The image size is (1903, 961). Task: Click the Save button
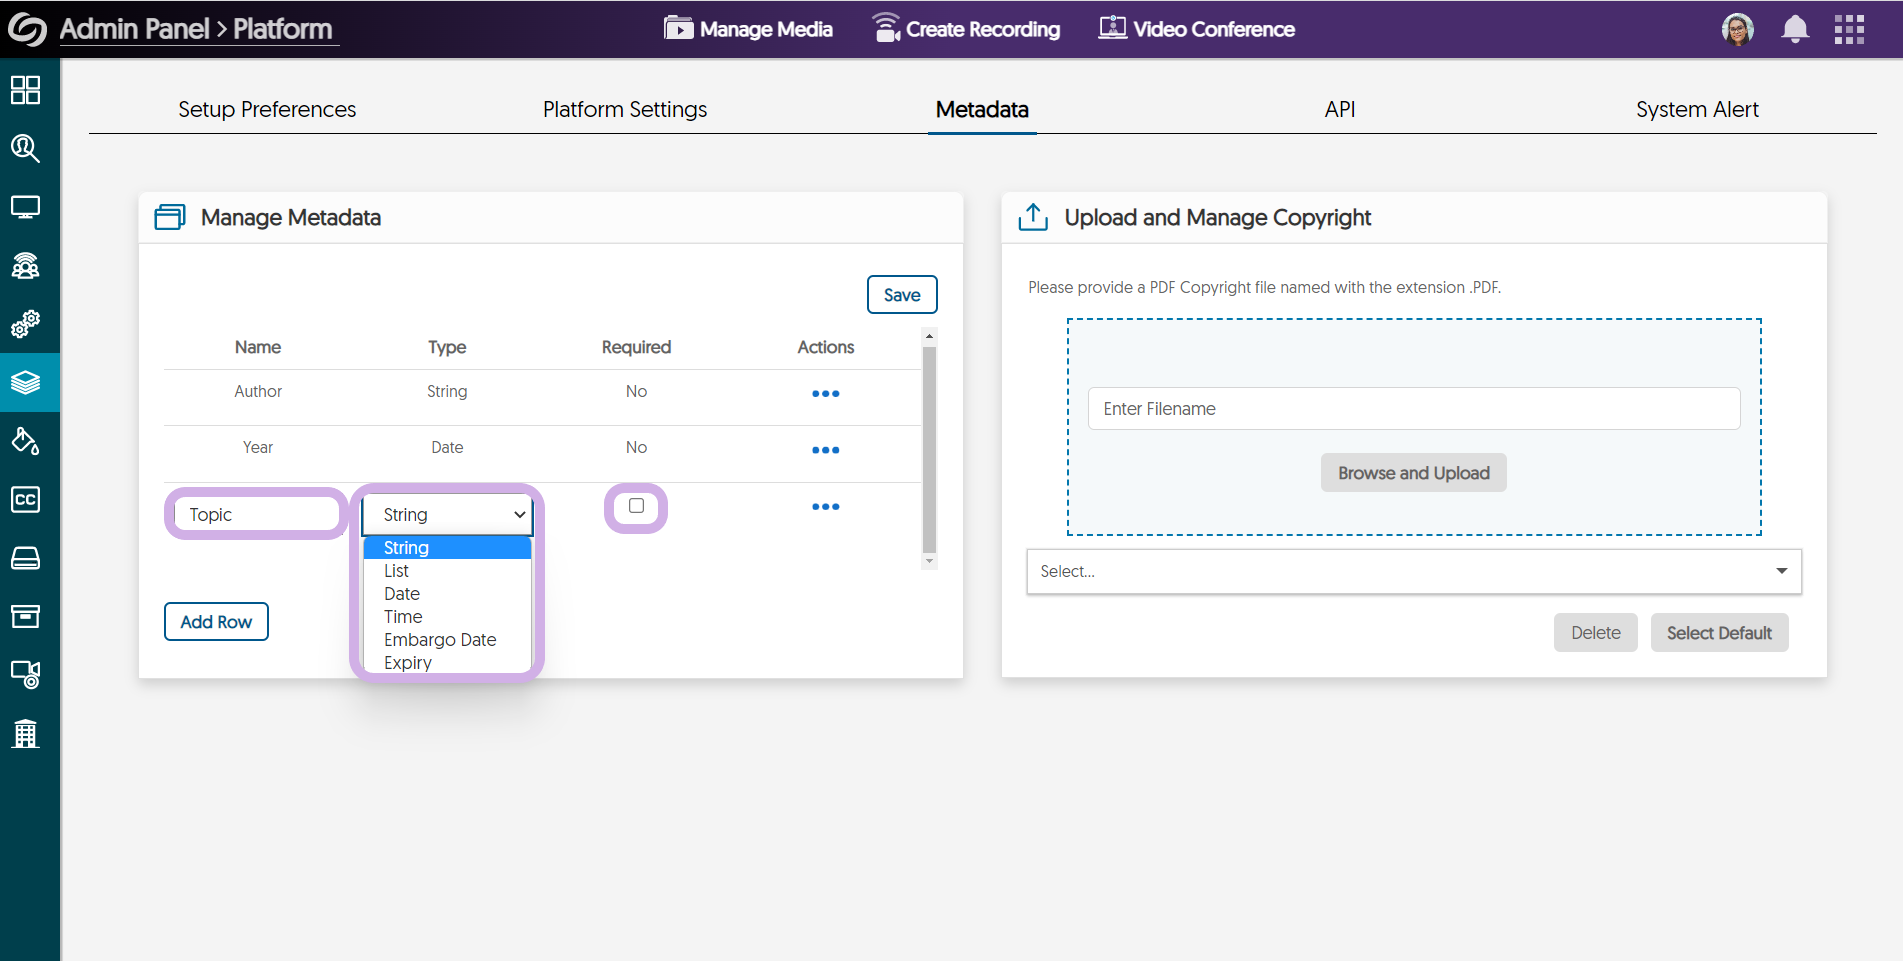[901, 295]
